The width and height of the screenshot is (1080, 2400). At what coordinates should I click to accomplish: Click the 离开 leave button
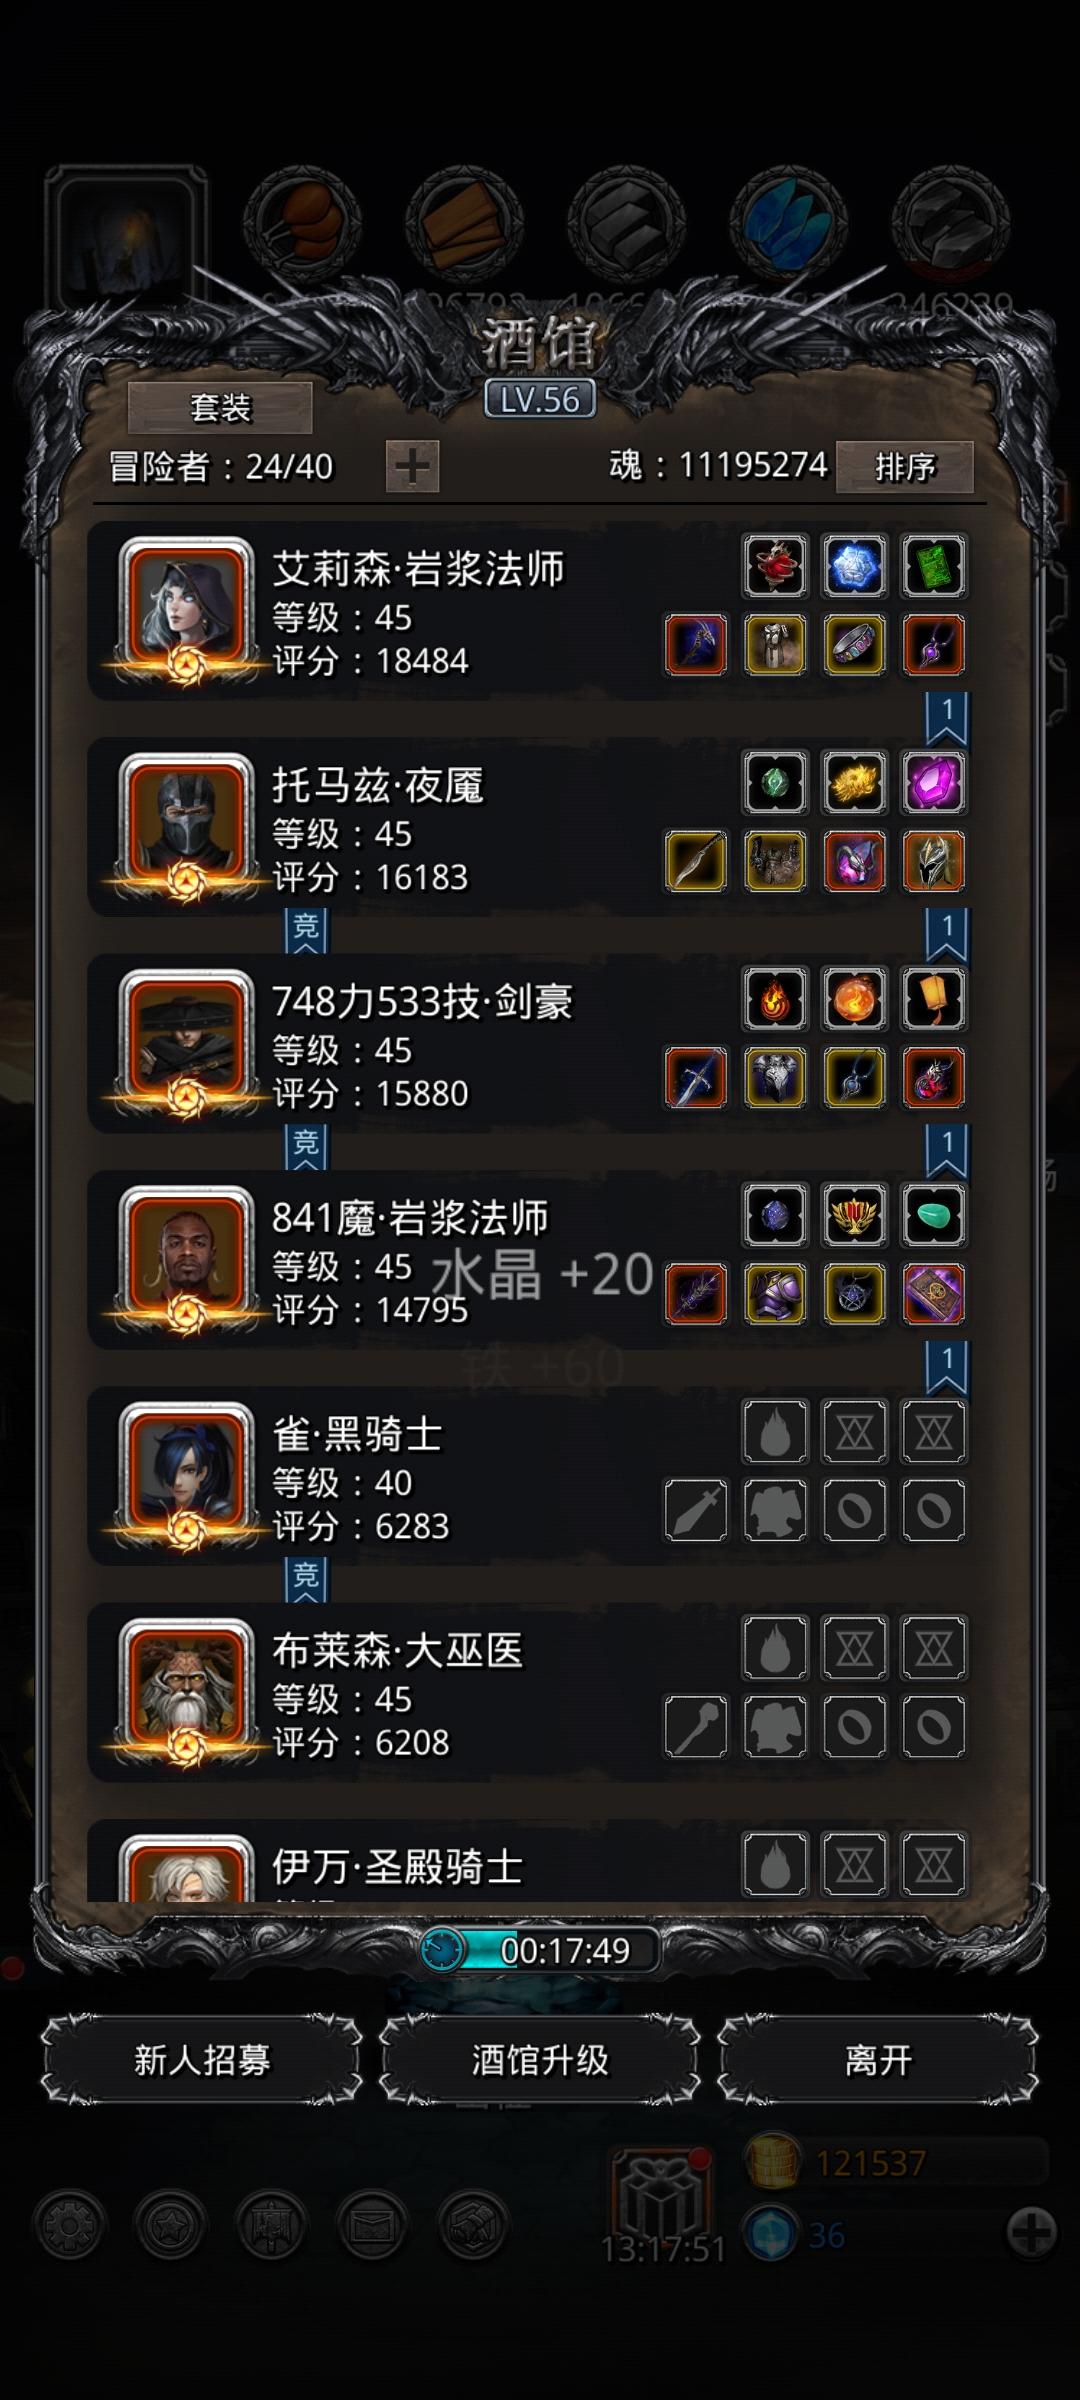pyautogui.click(x=878, y=2060)
